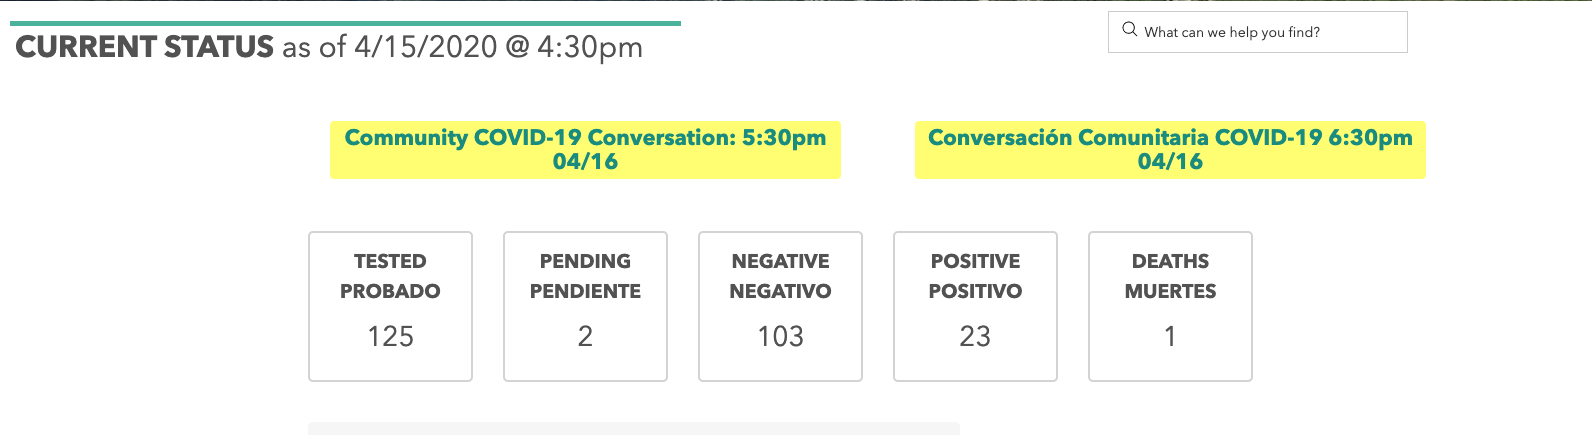Select the TESTED heading in first card

(390, 261)
